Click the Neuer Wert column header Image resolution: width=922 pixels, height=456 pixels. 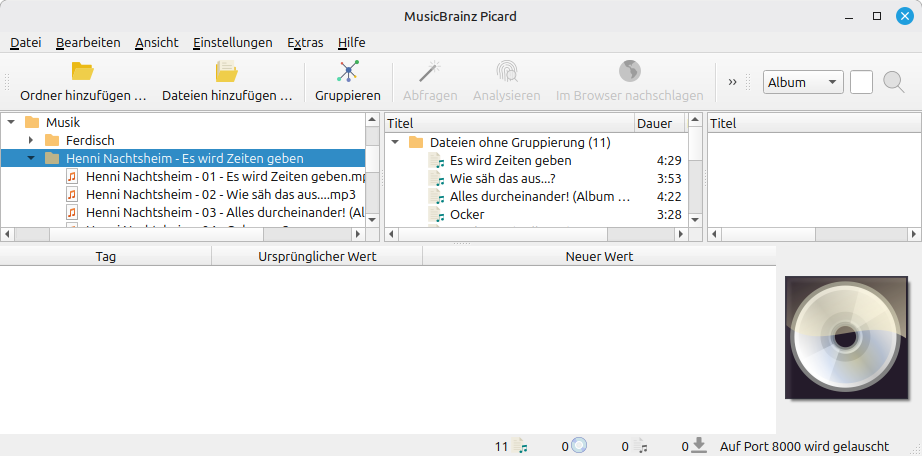(x=598, y=256)
